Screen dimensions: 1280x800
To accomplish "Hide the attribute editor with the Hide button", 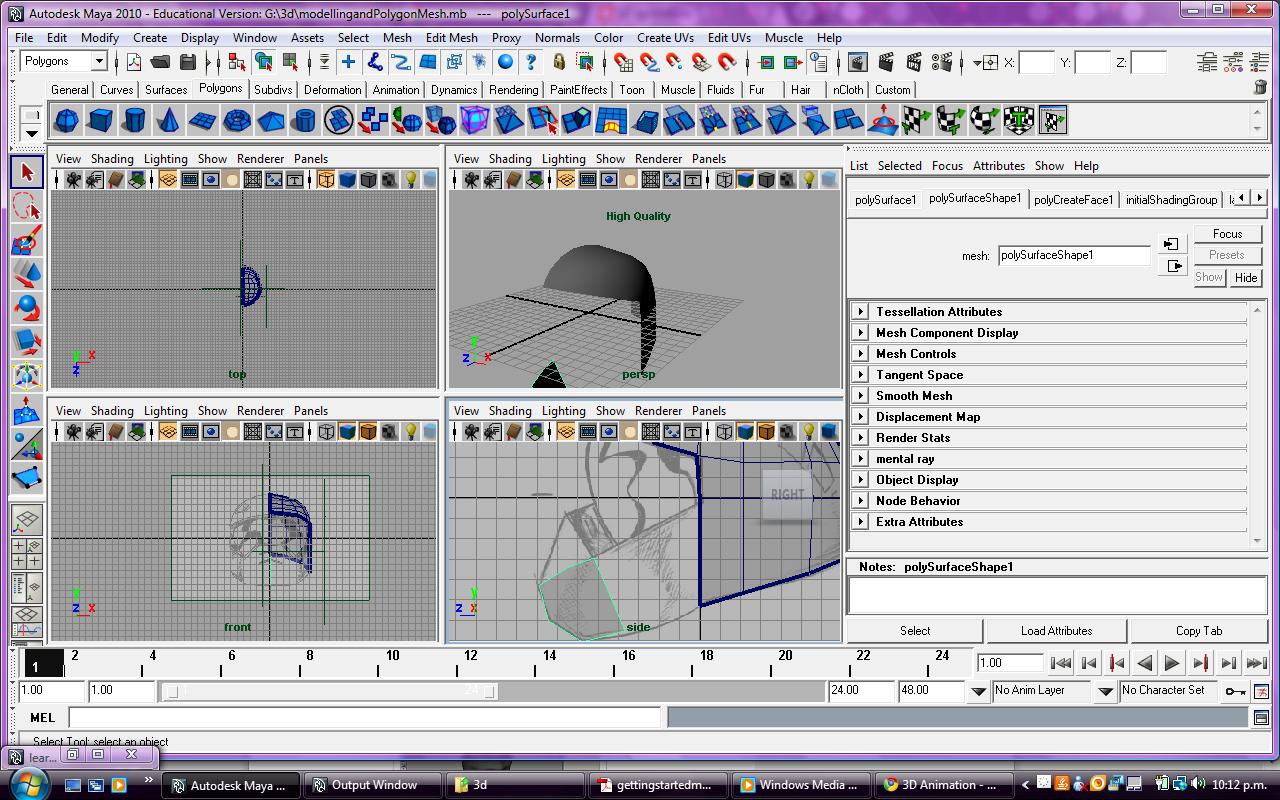I will 1245,277.
